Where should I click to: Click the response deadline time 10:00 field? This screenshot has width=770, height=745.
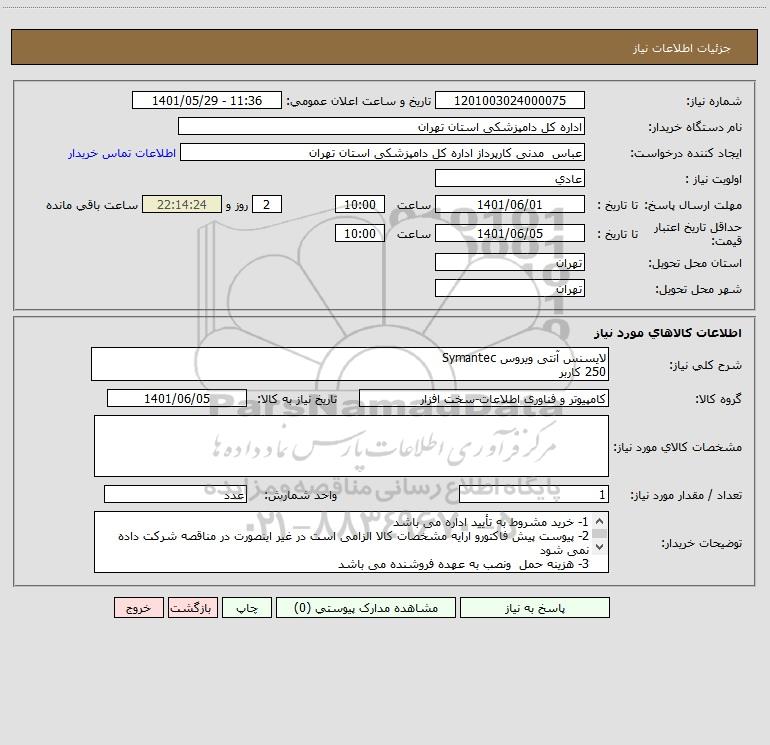tap(359, 204)
